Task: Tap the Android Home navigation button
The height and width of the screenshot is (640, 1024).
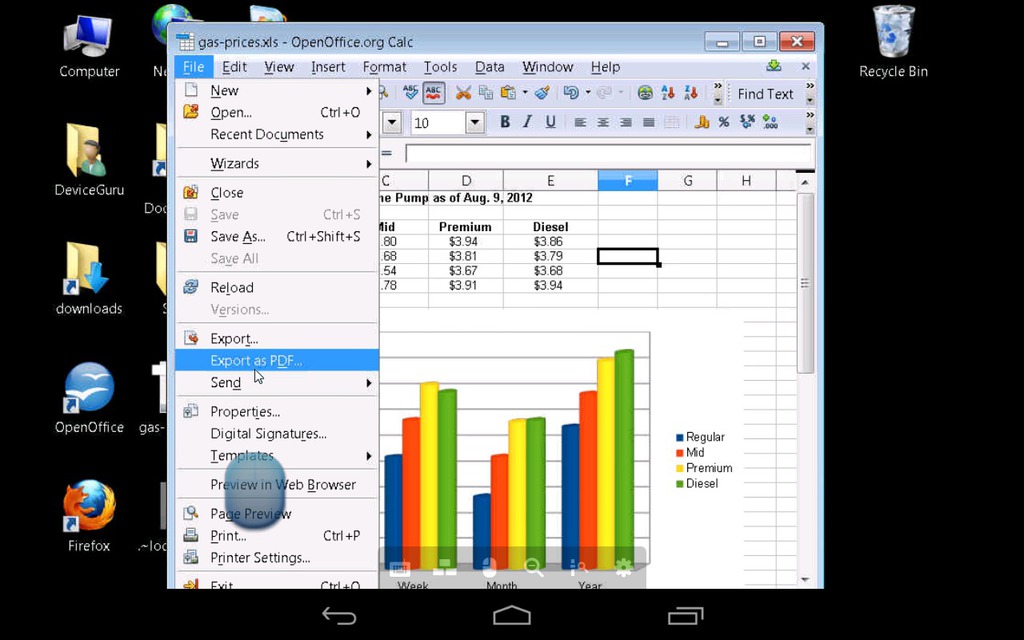Action: pos(511,615)
